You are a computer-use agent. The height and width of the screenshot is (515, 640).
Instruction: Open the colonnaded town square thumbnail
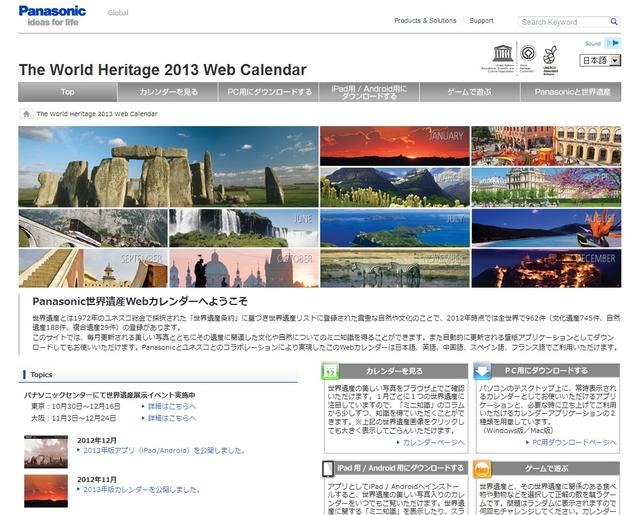(x=546, y=146)
